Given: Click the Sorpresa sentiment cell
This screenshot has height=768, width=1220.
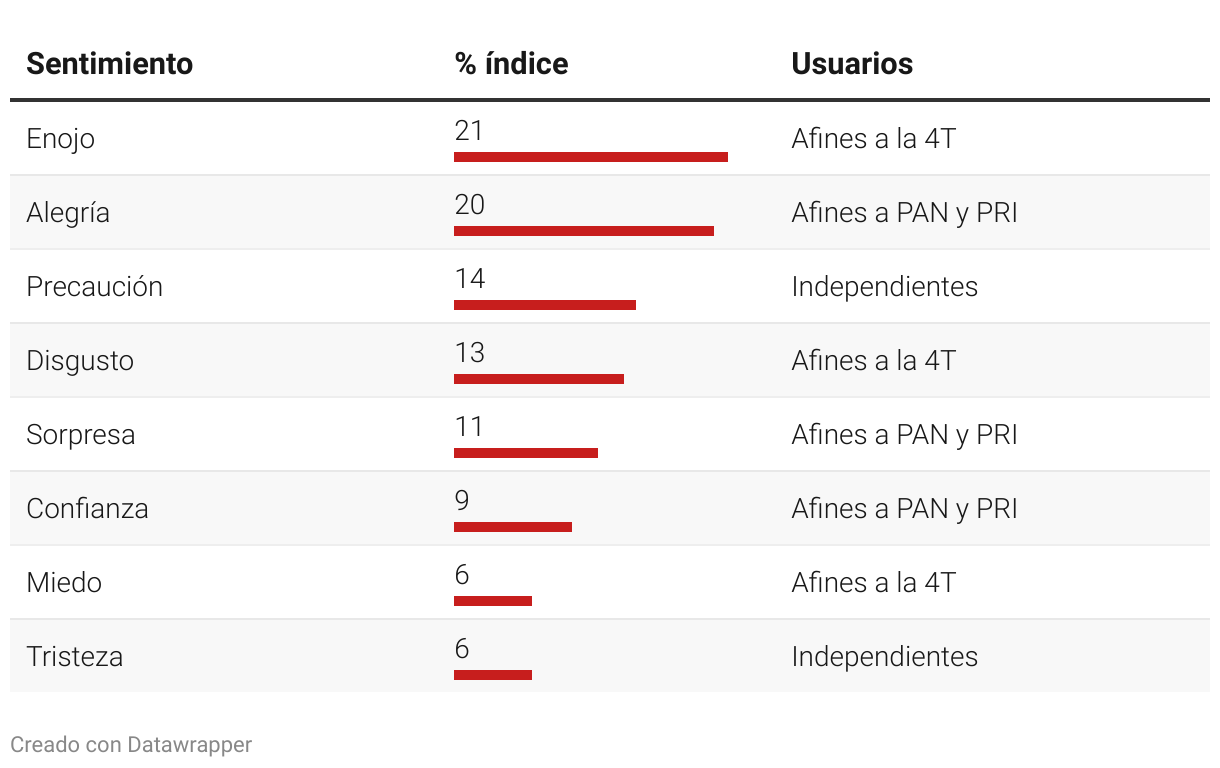Looking at the screenshot, I should pyautogui.click(x=80, y=434).
